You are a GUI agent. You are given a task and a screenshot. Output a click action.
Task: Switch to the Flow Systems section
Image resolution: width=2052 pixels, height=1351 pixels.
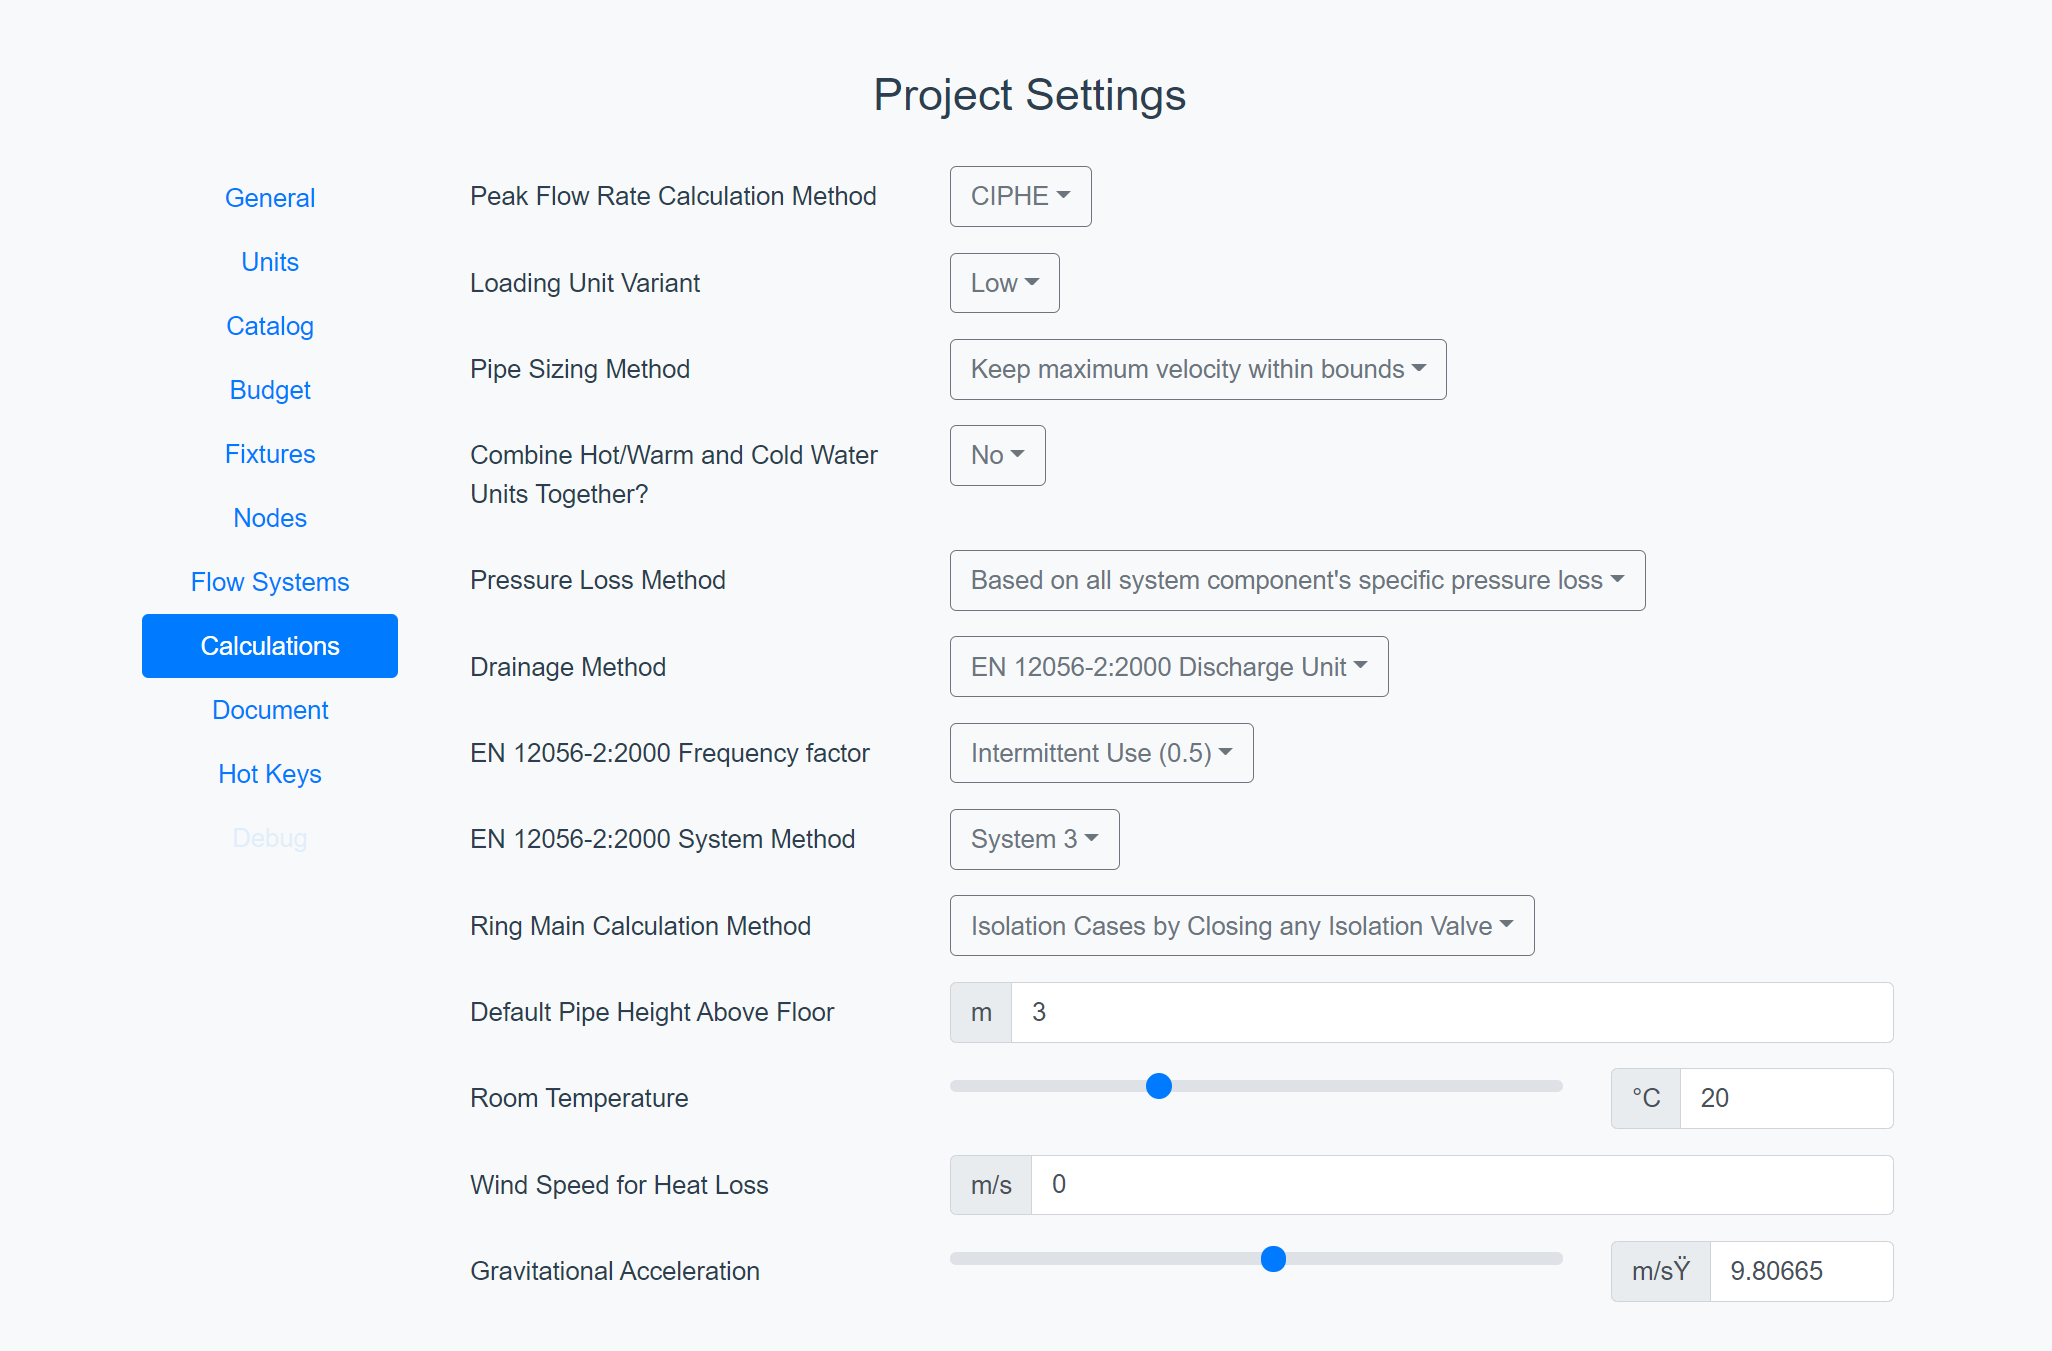[269, 581]
